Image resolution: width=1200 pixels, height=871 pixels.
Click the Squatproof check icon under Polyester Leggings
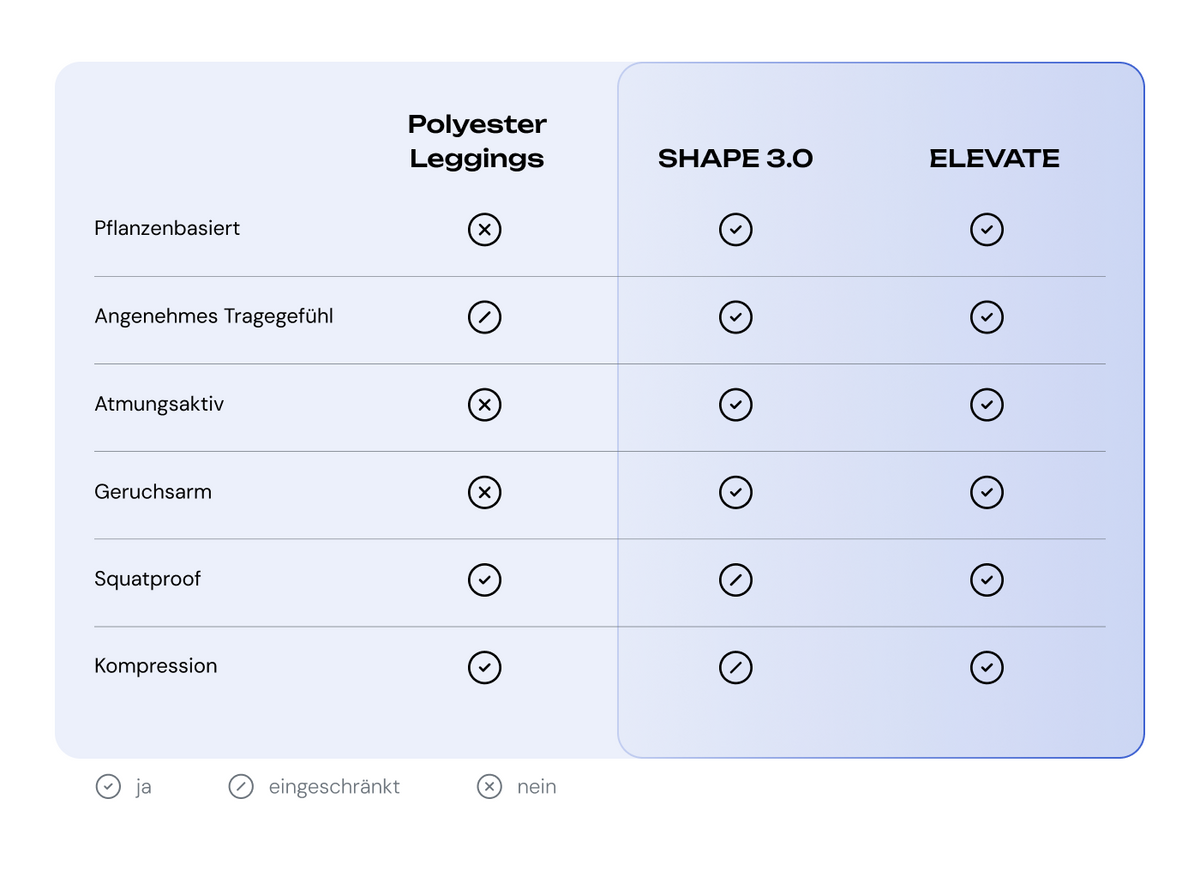(x=485, y=580)
